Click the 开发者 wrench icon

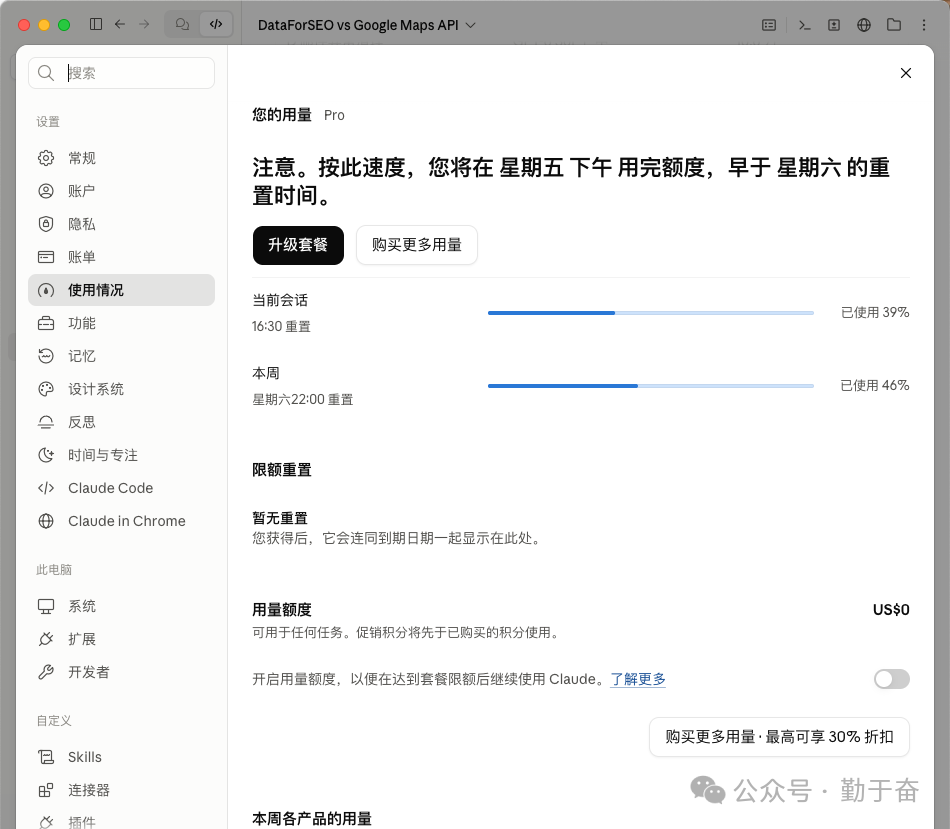pos(46,672)
